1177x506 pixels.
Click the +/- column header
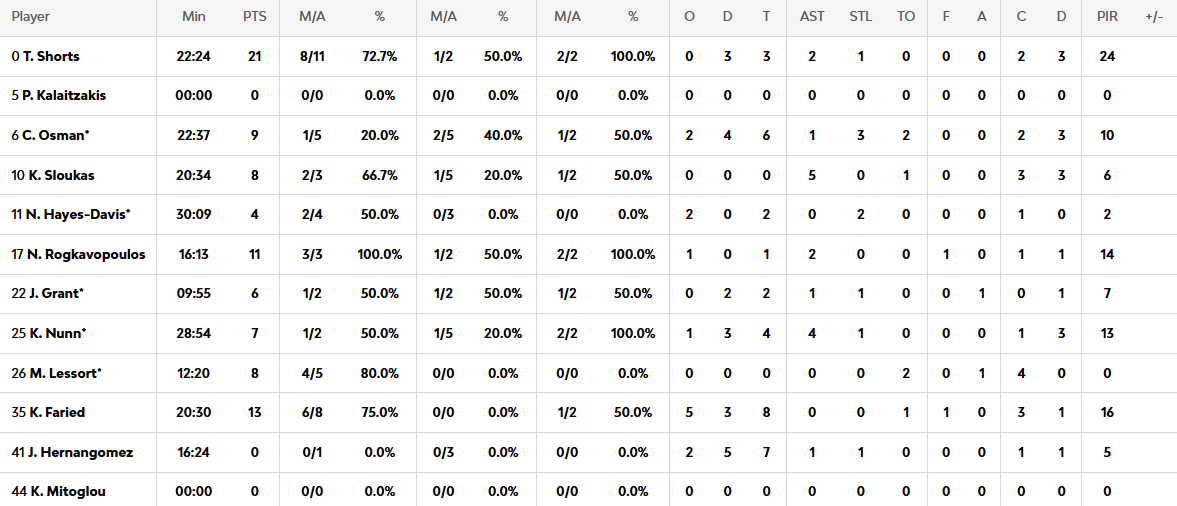[x=1153, y=17]
